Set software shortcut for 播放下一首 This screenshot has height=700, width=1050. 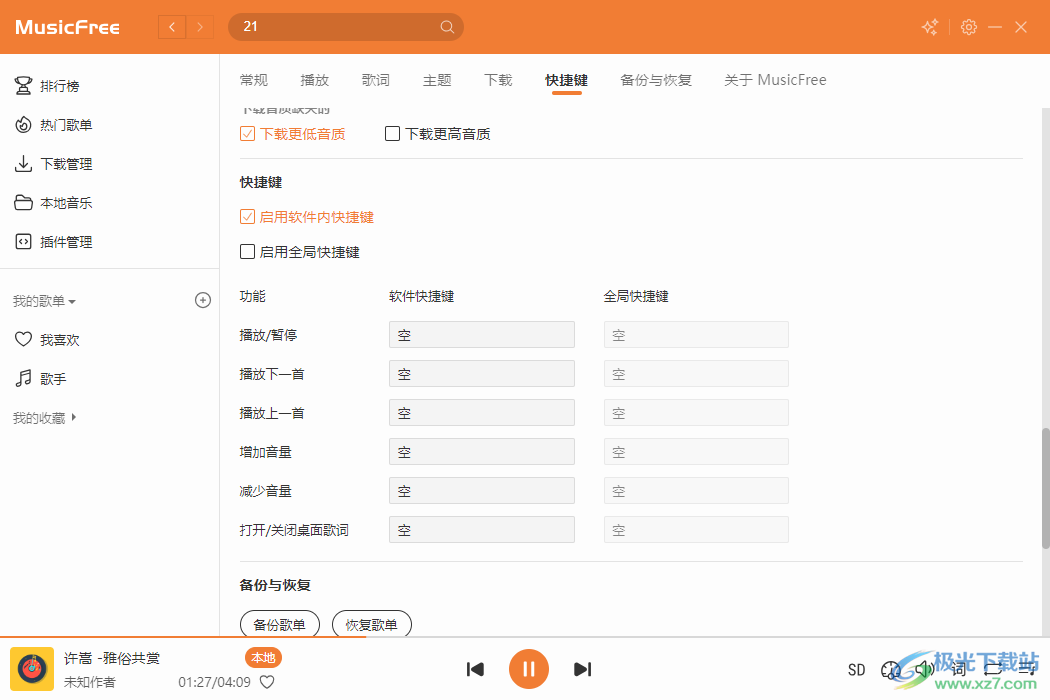point(481,373)
